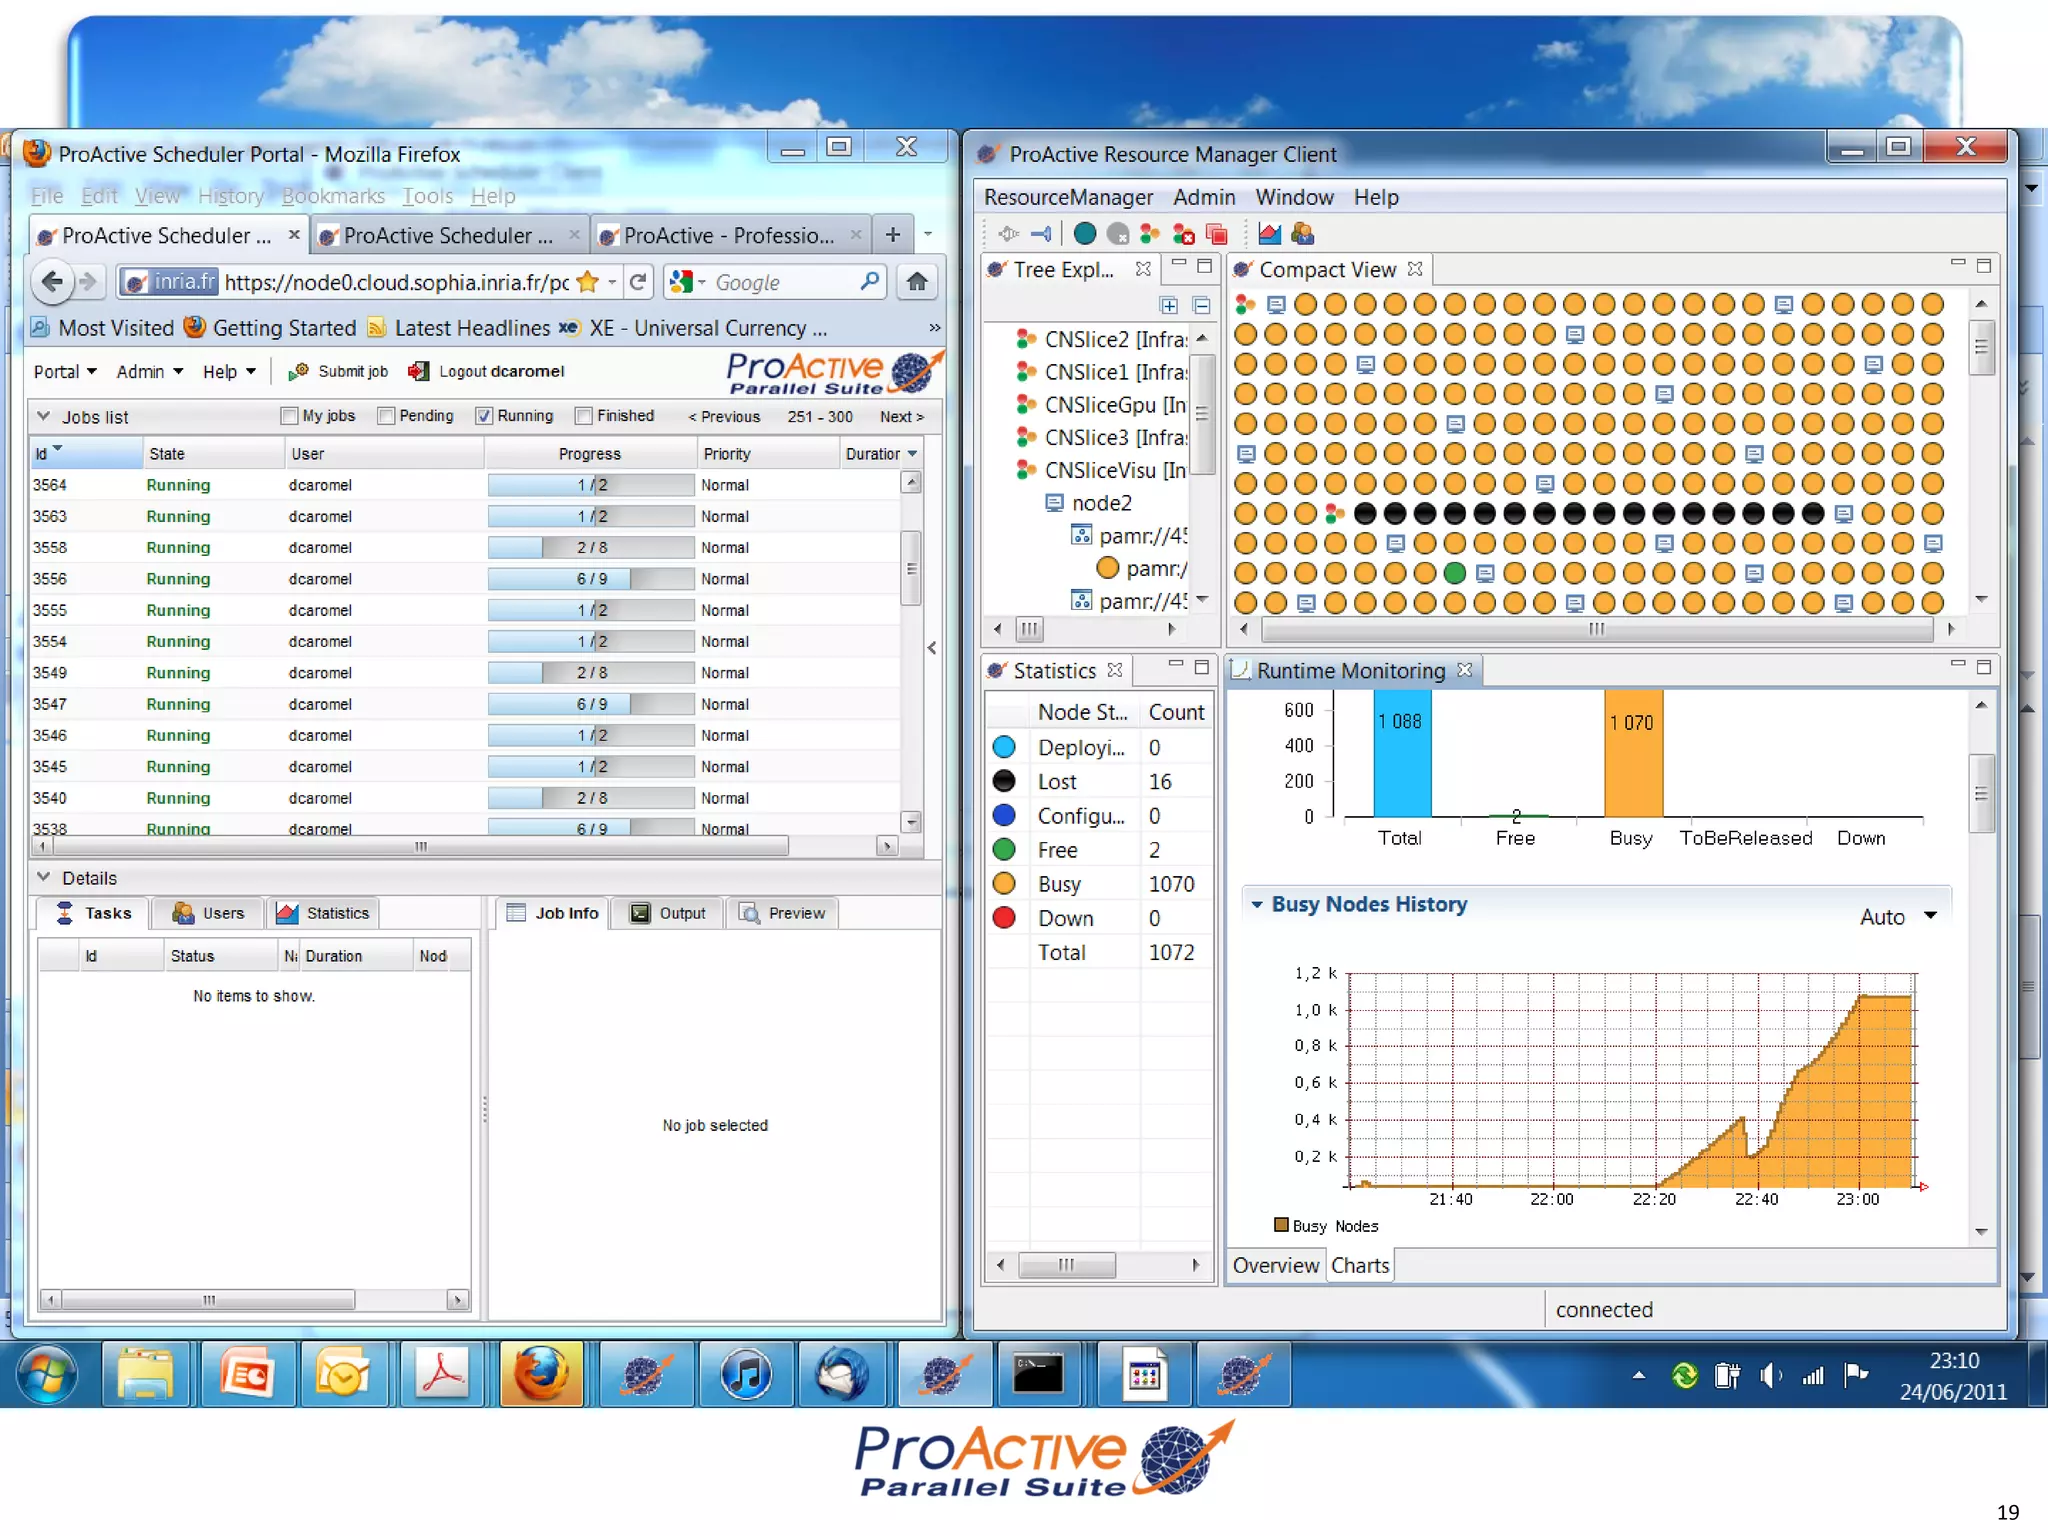
Task: Click the Next > jobs page link
Action: [901, 416]
